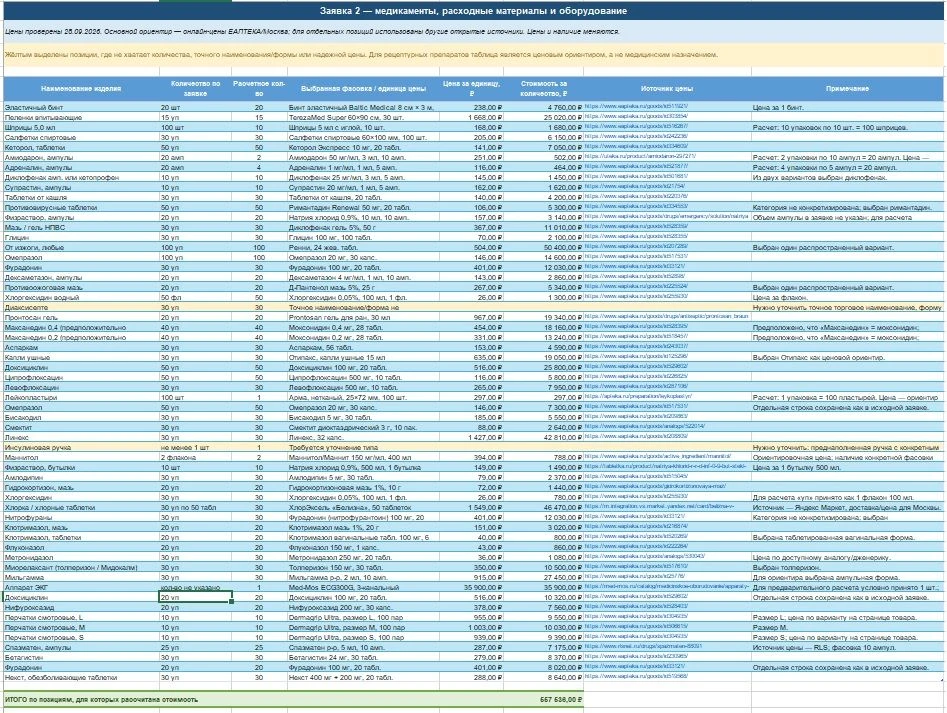Select the highlighted 'Инсулиновая ручка' cell
947x713 pixels.
click(x=81, y=447)
